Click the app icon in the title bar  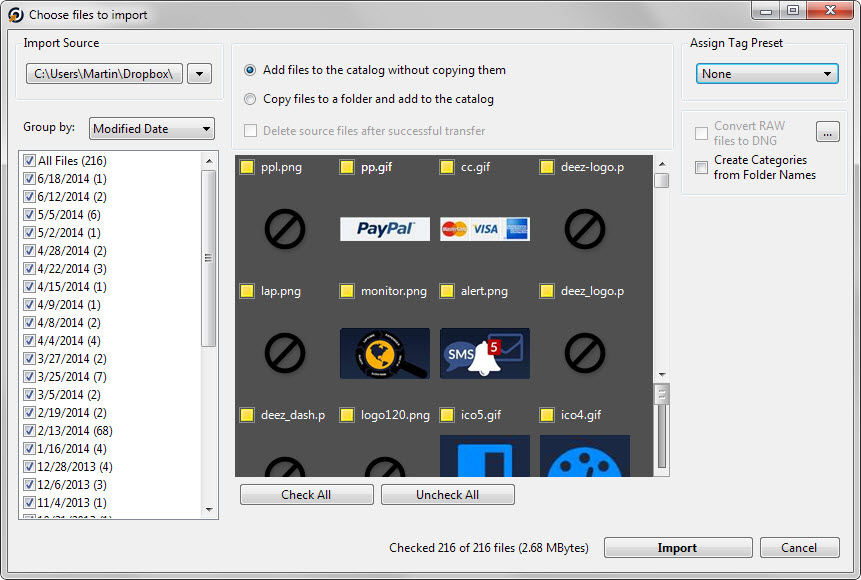click(x=15, y=15)
